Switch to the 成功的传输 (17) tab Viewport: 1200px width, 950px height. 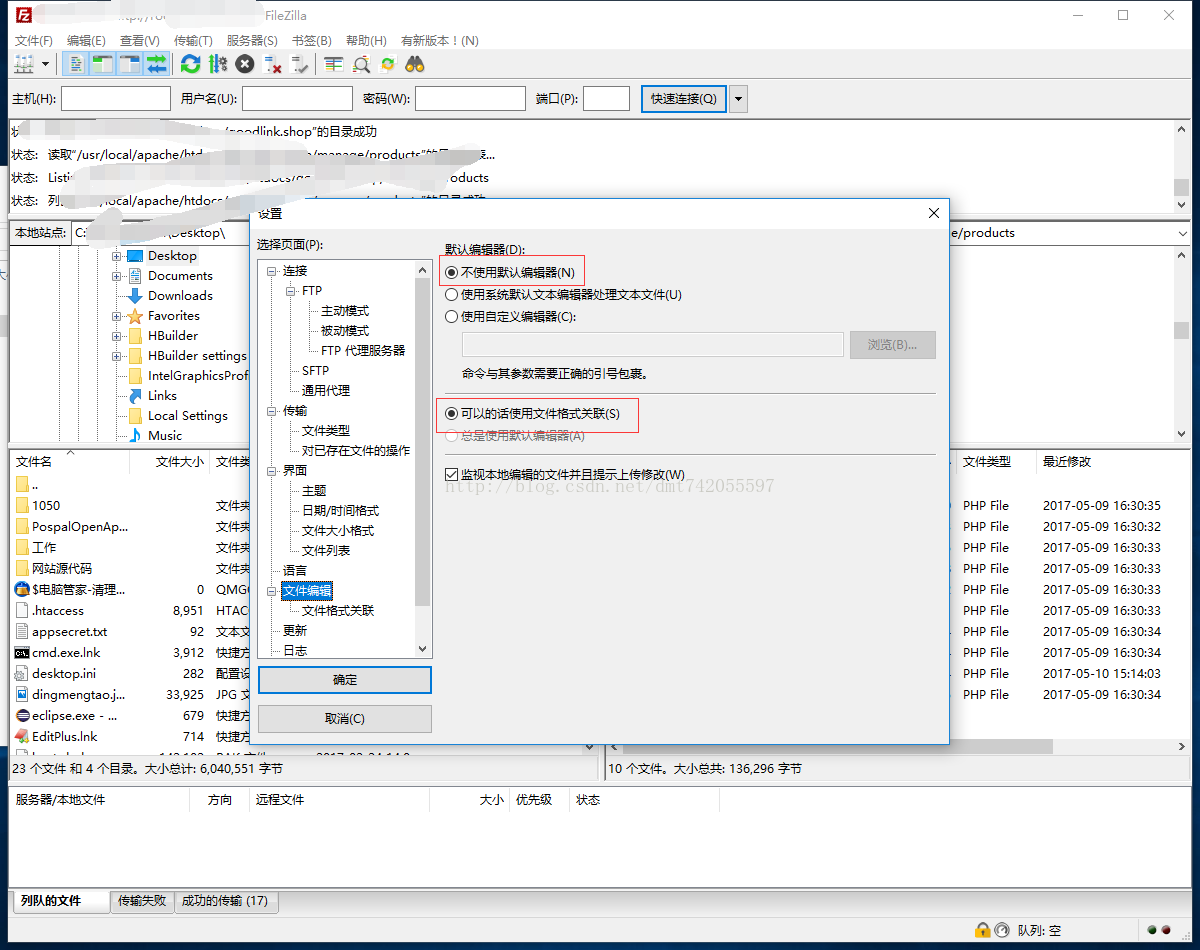point(224,901)
